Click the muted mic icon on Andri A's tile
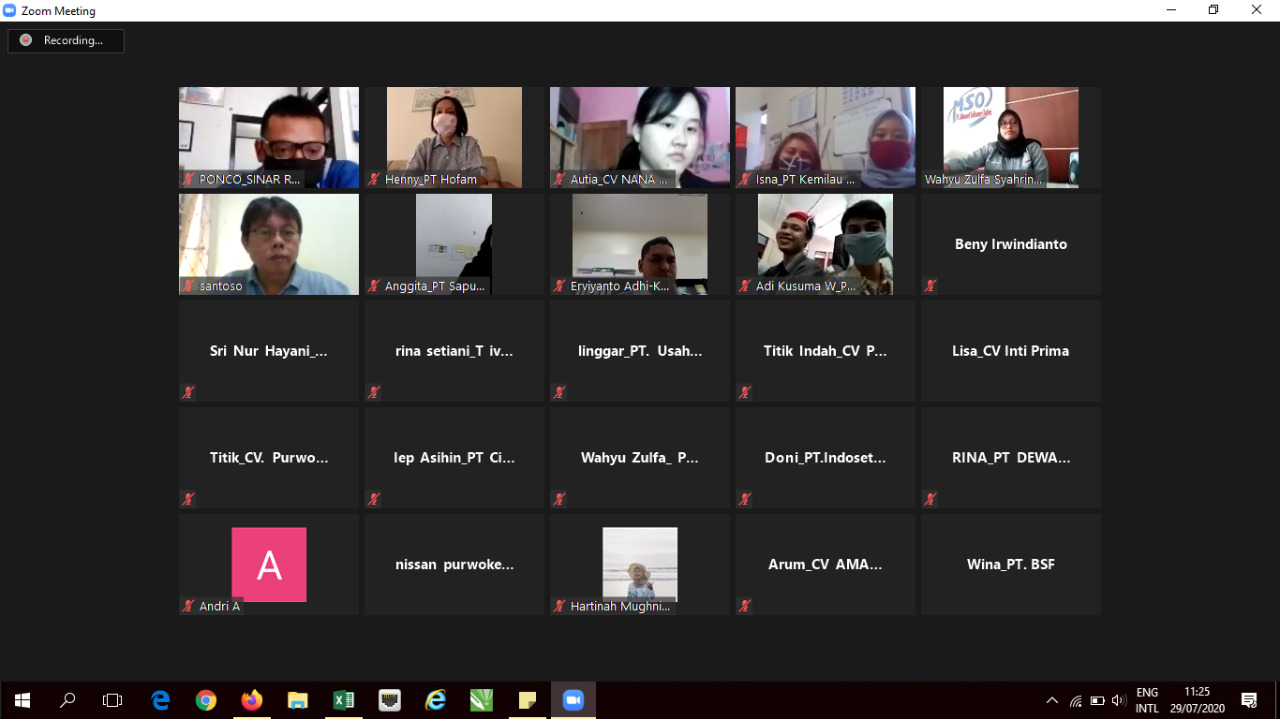The height and width of the screenshot is (719, 1280). click(x=188, y=606)
